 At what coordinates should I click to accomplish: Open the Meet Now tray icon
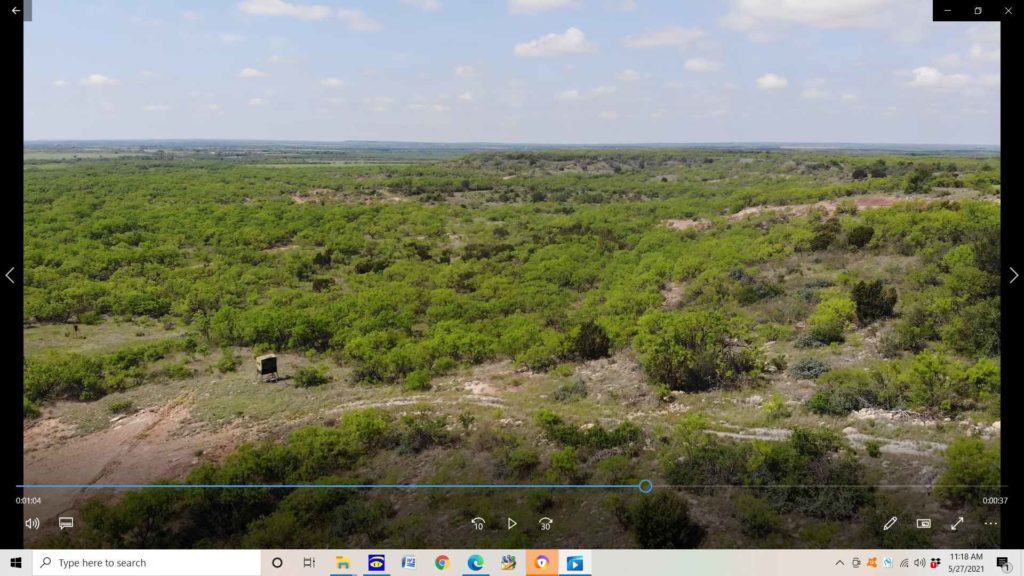tap(856, 562)
